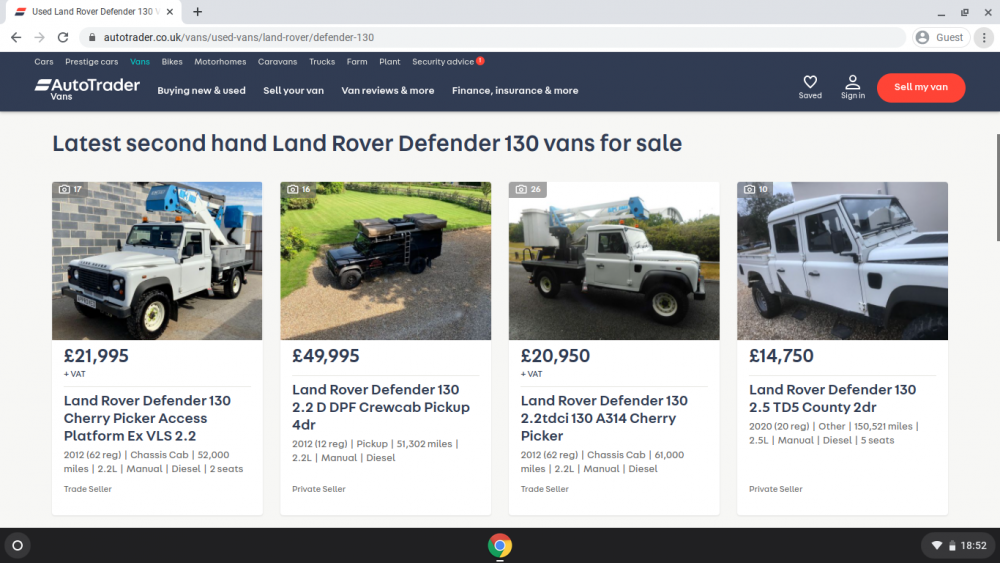Click the launcher circle in the shelf
This screenshot has height=563, width=1000.
(18, 546)
